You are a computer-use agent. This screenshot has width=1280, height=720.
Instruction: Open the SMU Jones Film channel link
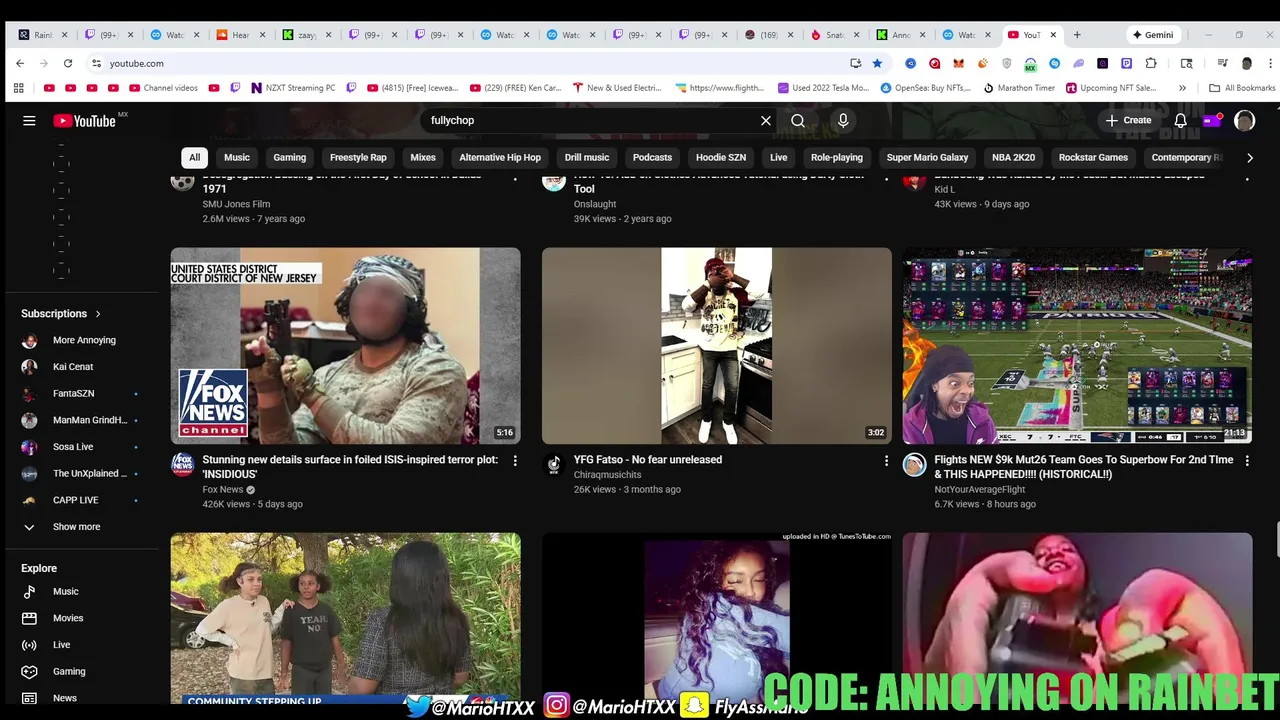click(236, 204)
